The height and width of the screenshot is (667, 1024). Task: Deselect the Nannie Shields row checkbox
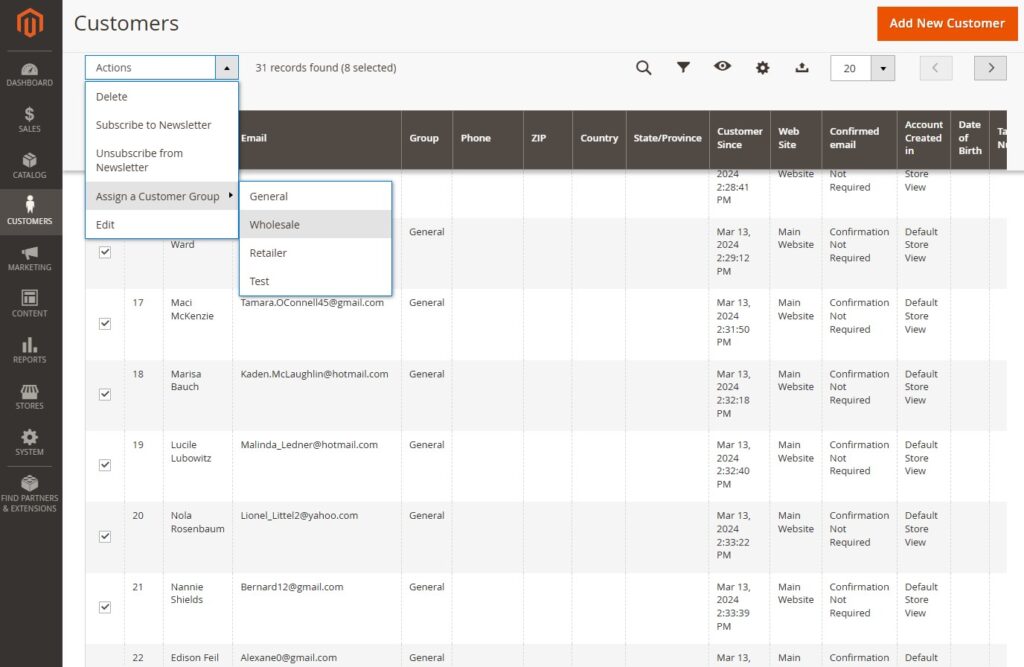[x=105, y=607]
